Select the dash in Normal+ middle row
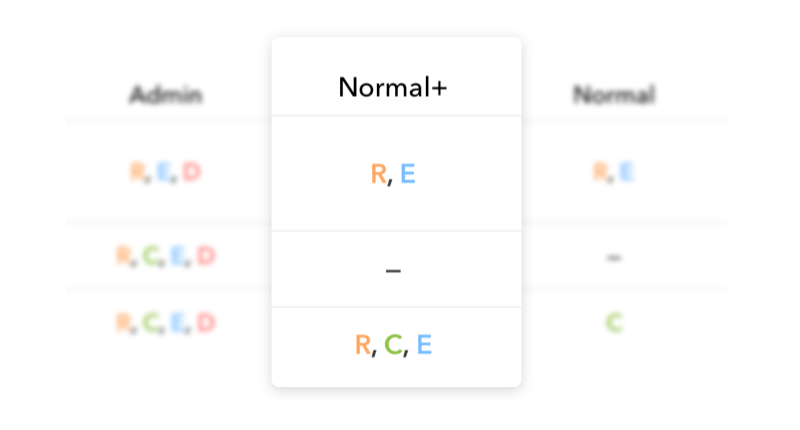800x430 pixels. pos(393,270)
